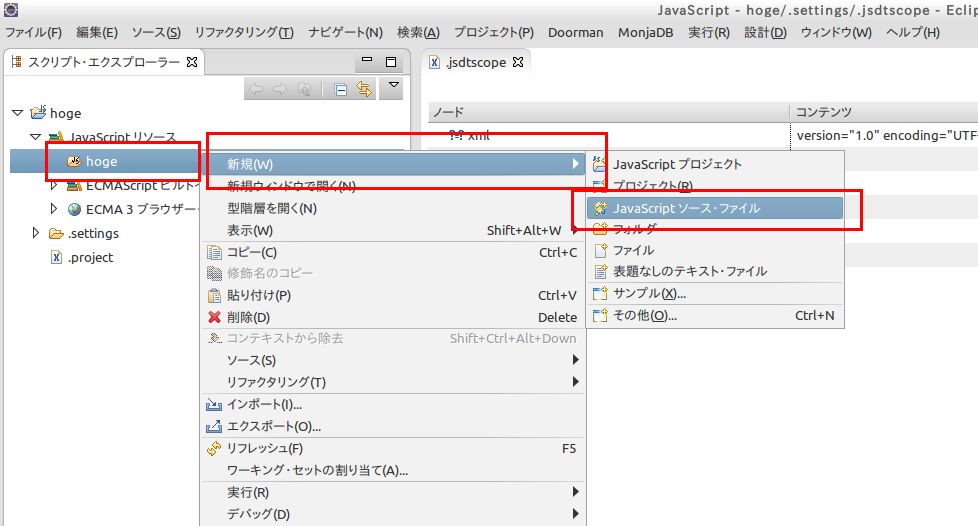Image resolution: width=978 pixels, height=526 pixels.
Task: Select the version="1.0" encoding cell
Action: click(x=886, y=135)
